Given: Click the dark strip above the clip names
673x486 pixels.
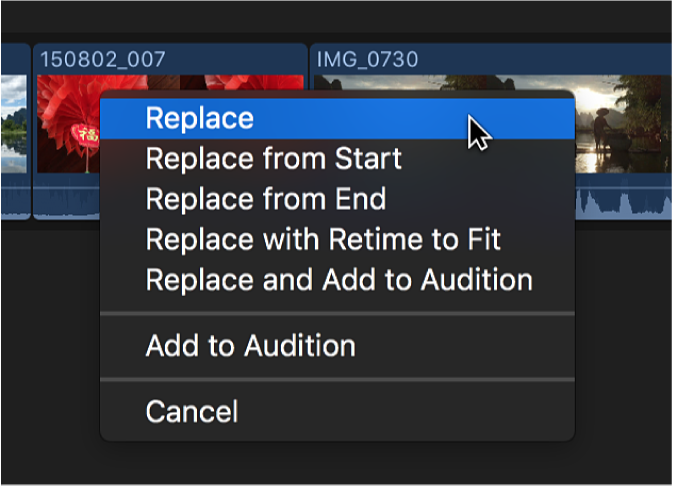Looking at the screenshot, I should pos(336,20).
